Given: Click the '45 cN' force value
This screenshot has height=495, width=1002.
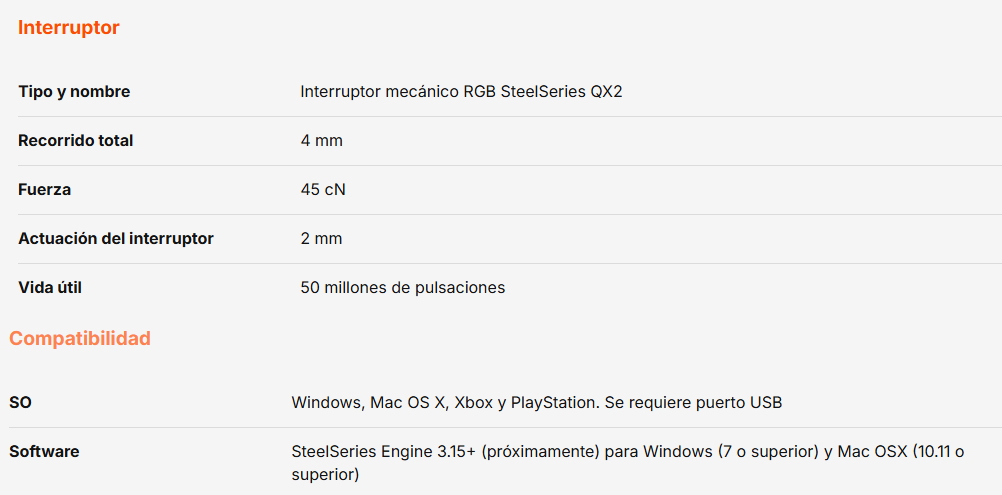Looking at the screenshot, I should [x=323, y=190].
